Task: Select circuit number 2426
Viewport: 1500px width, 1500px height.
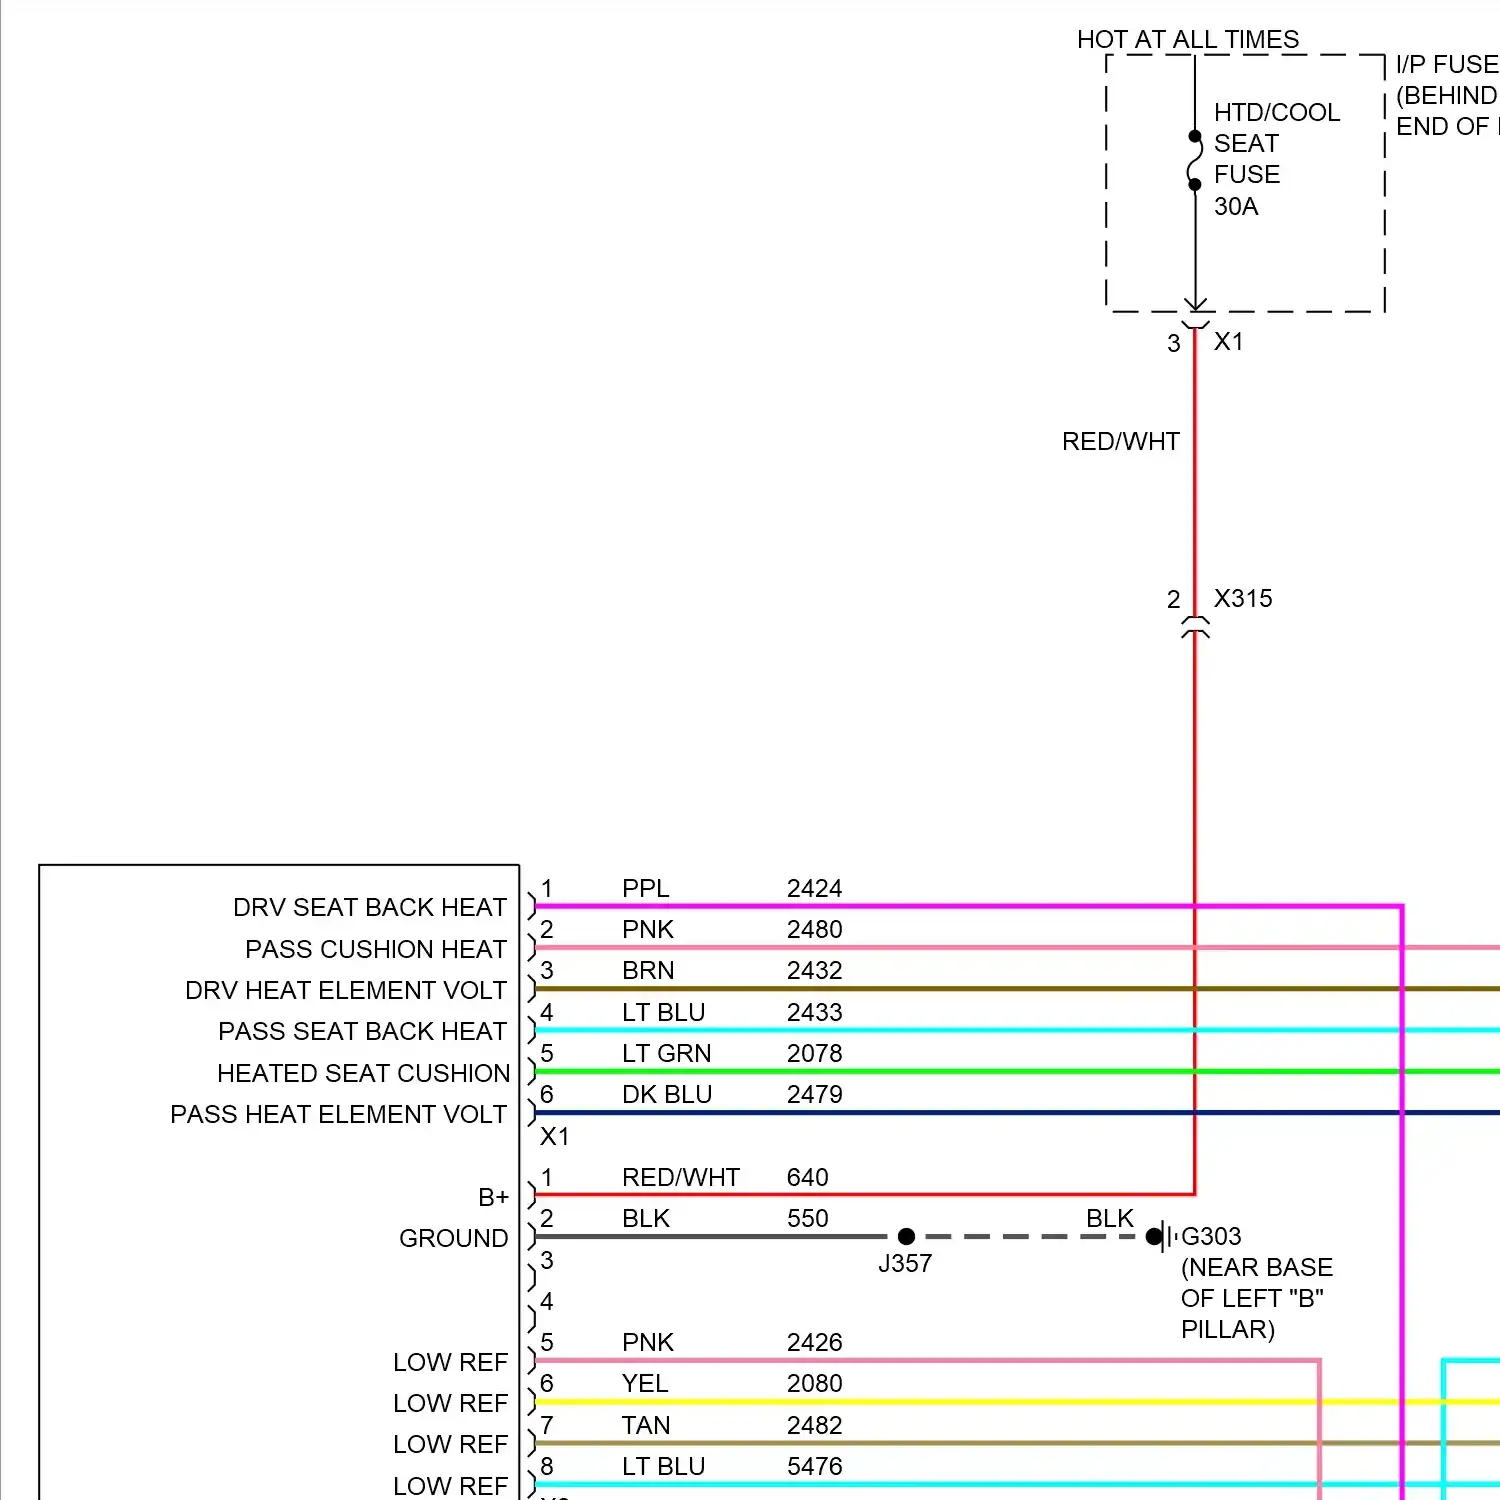Action: [815, 1343]
